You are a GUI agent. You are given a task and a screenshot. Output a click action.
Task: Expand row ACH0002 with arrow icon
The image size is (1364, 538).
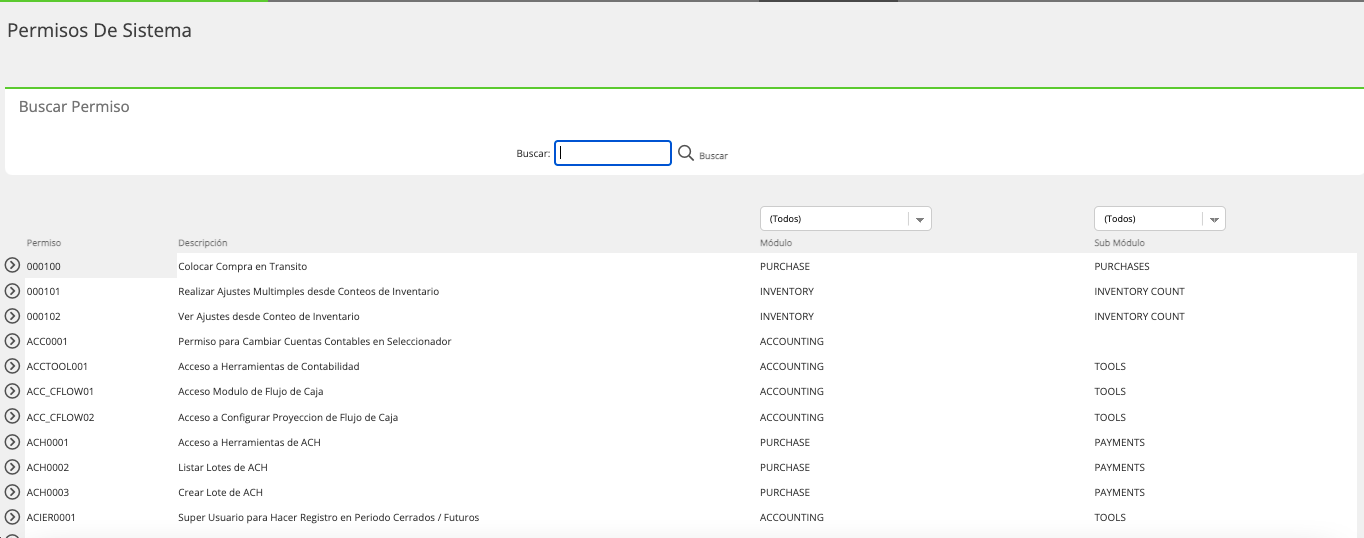pos(13,467)
